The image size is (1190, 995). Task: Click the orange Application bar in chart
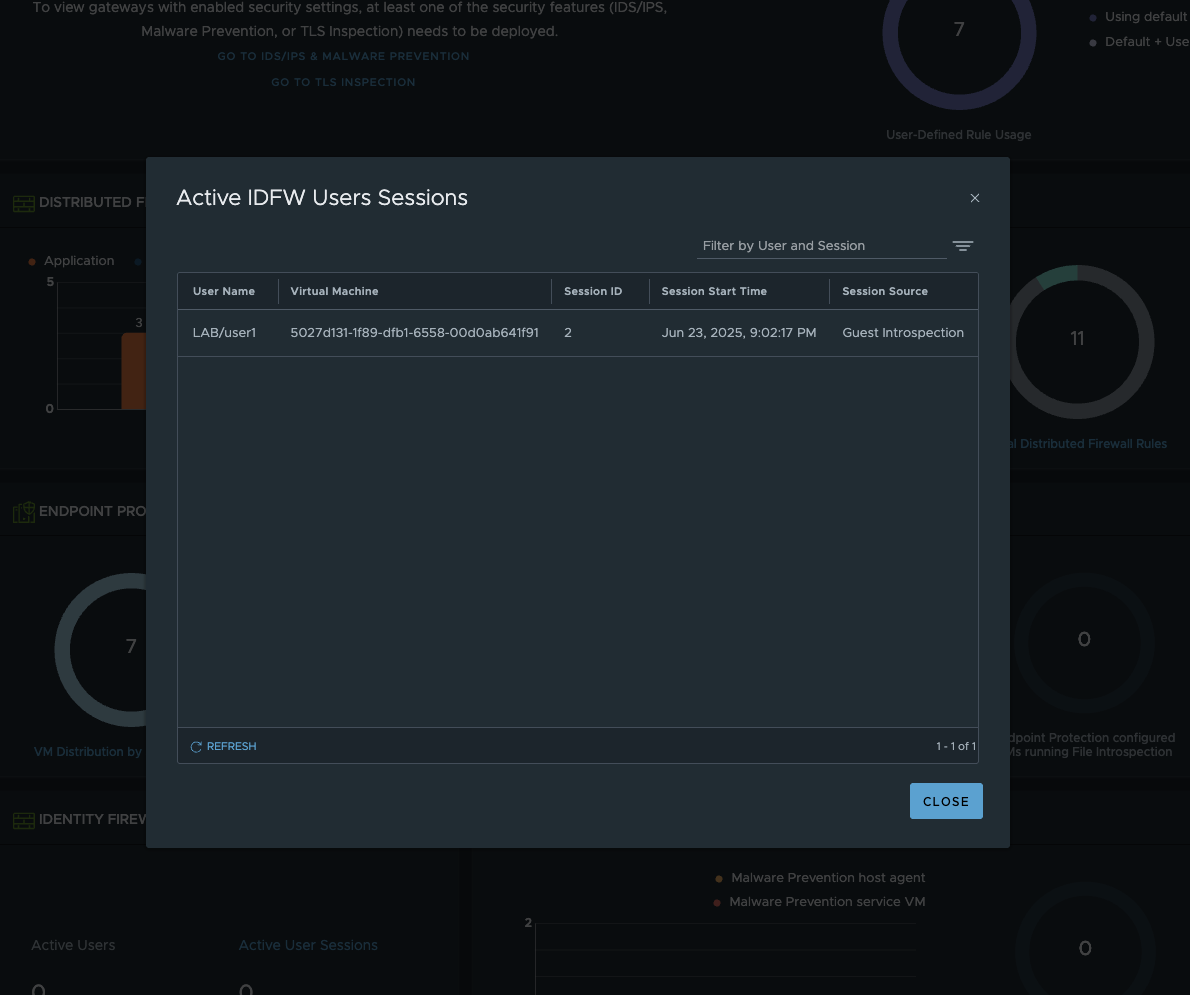[x=134, y=371]
